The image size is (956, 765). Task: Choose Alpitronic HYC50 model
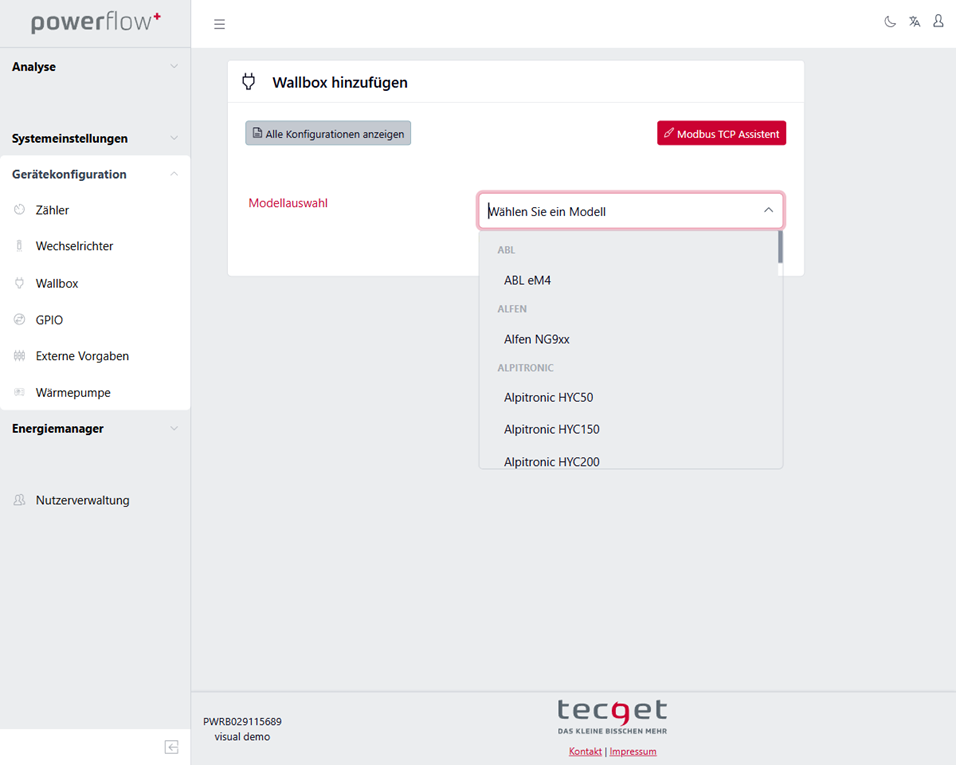click(x=629, y=397)
